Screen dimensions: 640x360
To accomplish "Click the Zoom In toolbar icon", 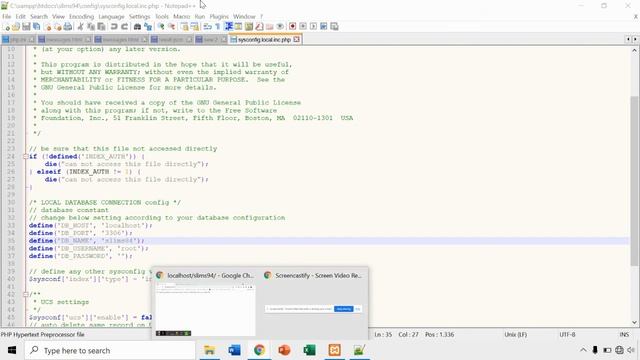I will click(x=161, y=27).
